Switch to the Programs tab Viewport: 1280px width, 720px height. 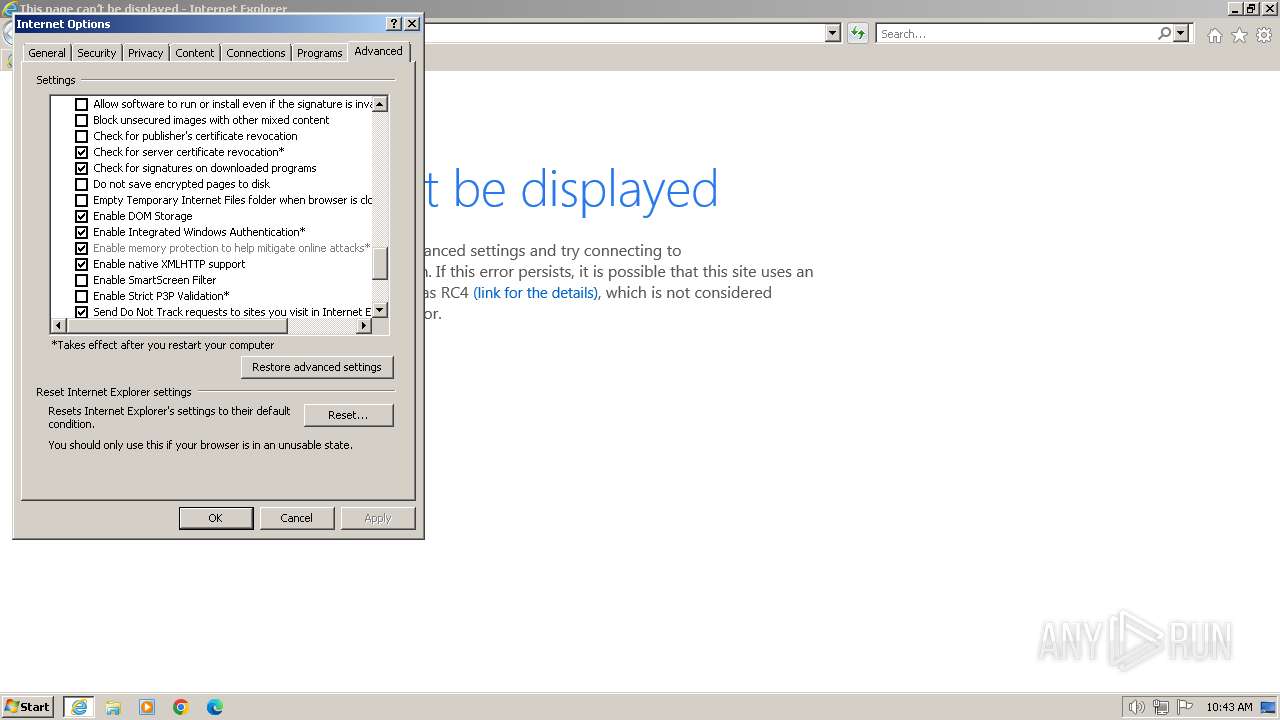[x=320, y=53]
